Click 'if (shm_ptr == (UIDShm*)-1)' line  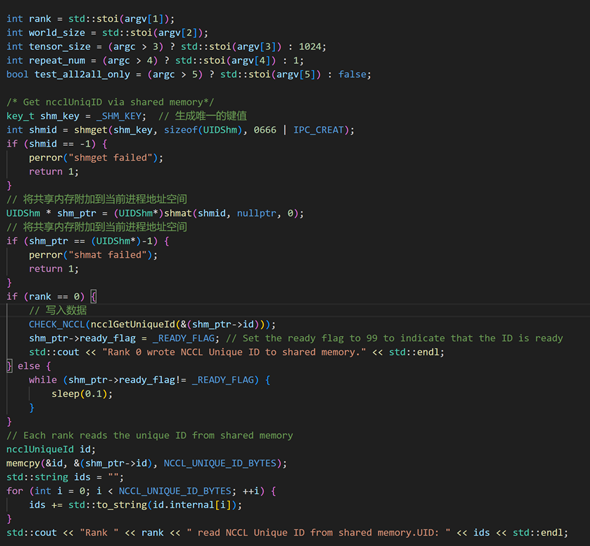pyautogui.click(x=88, y=241)
